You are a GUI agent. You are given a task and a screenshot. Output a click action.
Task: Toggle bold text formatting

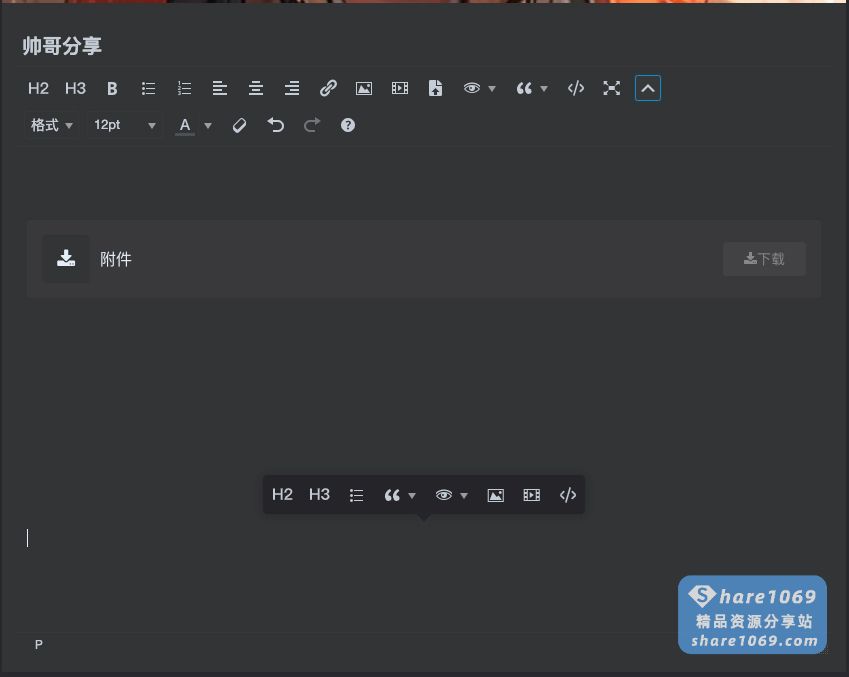(x=112, y=88)
